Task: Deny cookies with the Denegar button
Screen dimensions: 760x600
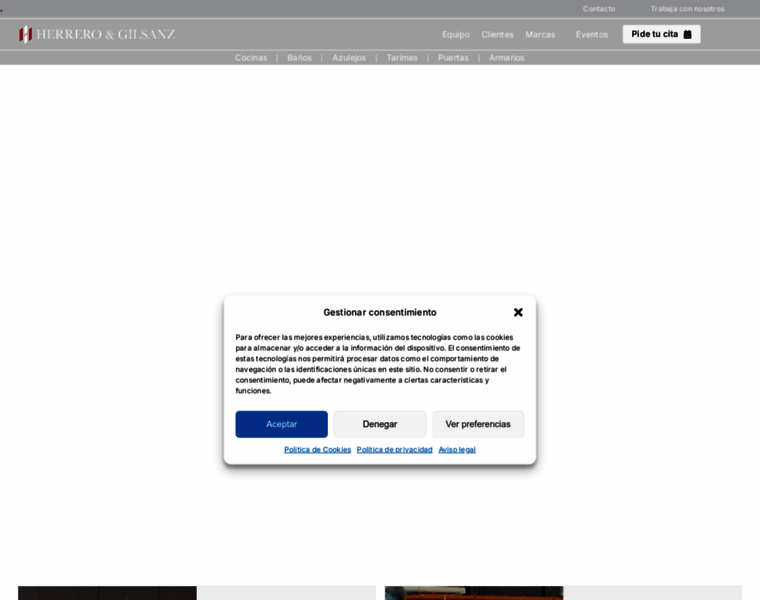Action: pyautogui.click(x=380, y=424)
